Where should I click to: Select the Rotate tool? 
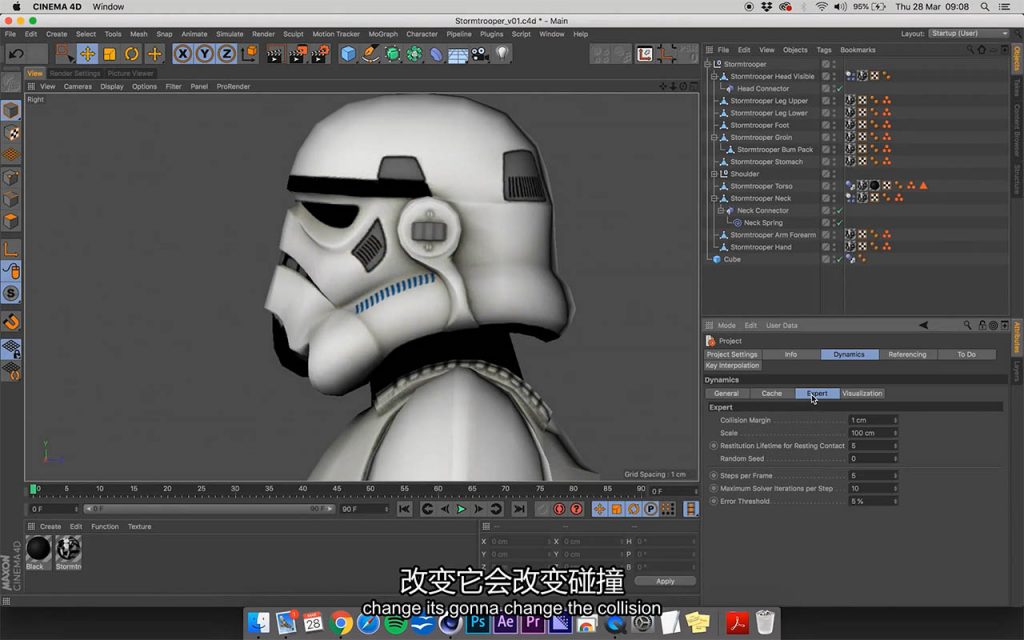coord(131,54)
